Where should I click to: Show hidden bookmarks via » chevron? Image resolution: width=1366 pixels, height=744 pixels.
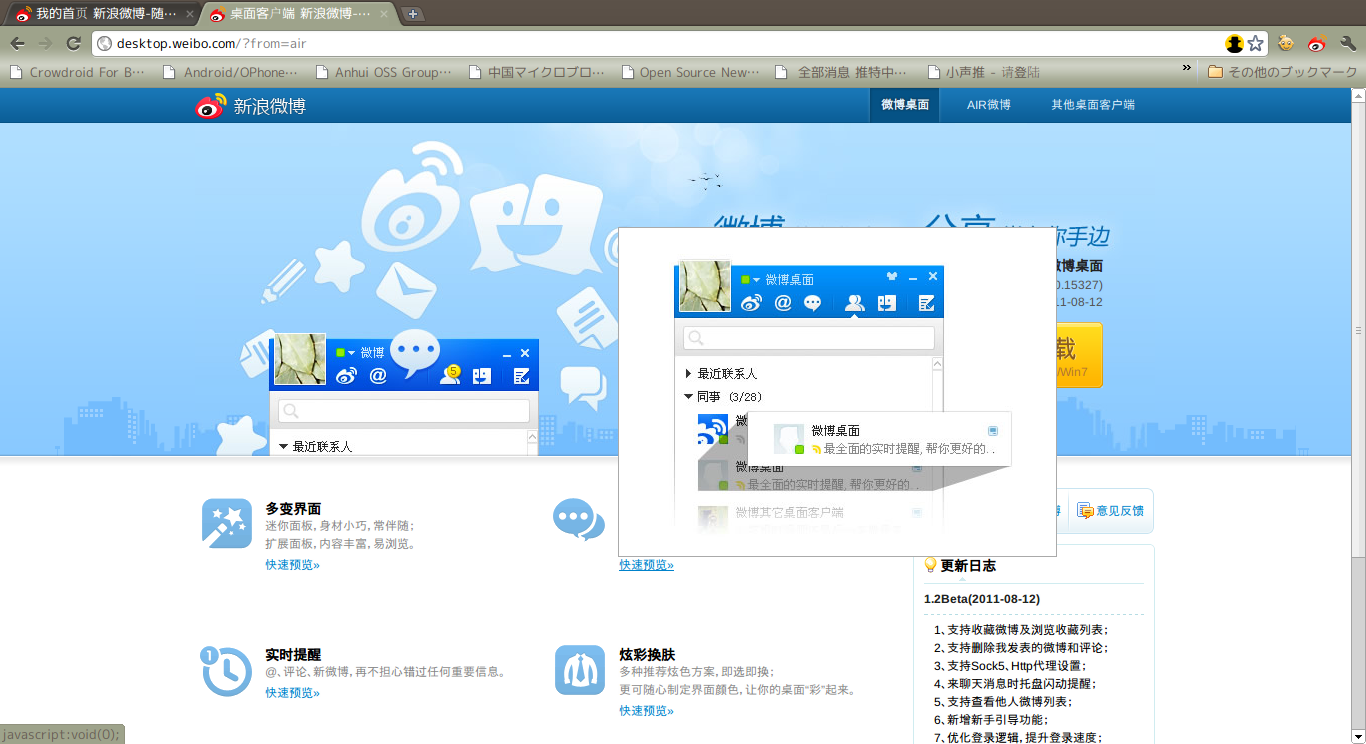pyautogui.click(x=1187, y=69)
